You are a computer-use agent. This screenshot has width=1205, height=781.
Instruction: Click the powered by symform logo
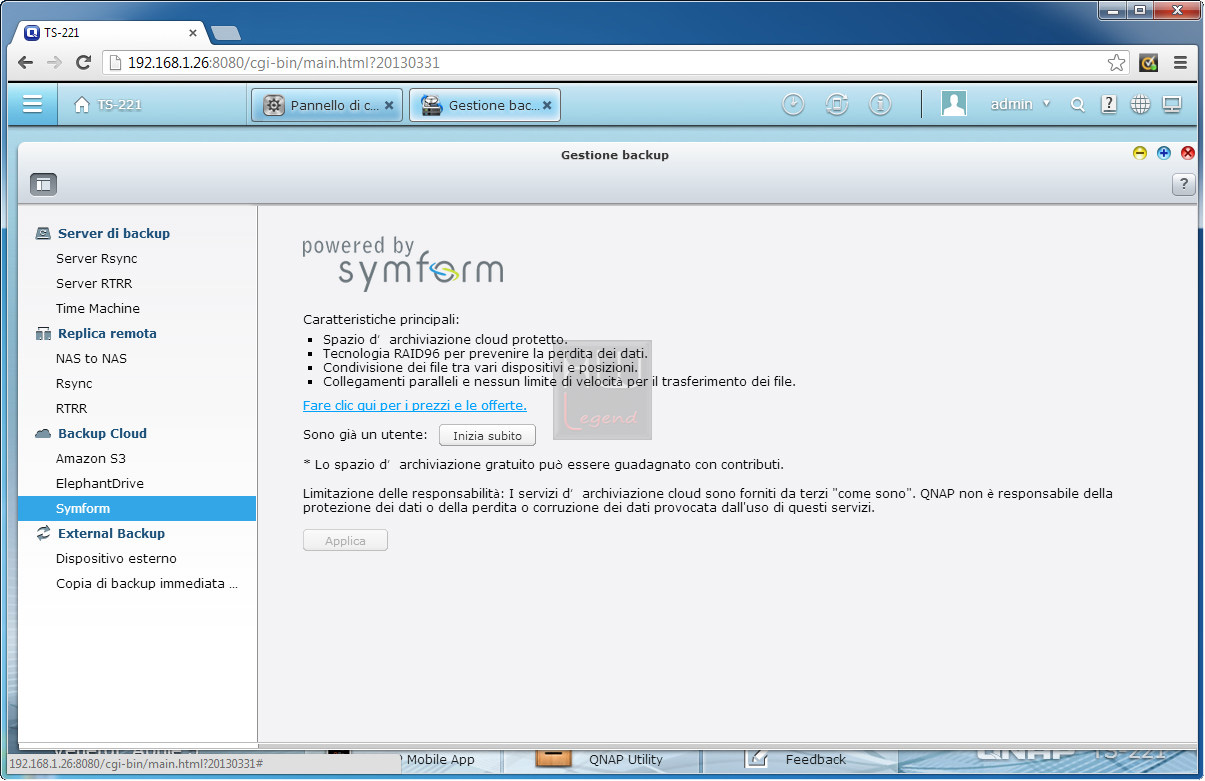click(x=403, y=263)
